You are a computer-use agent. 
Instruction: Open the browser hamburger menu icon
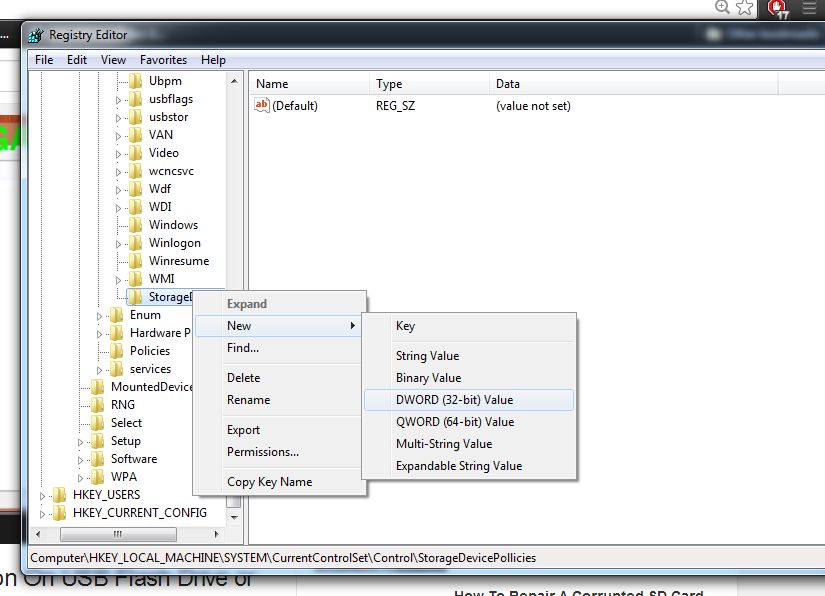click(810, 7)
